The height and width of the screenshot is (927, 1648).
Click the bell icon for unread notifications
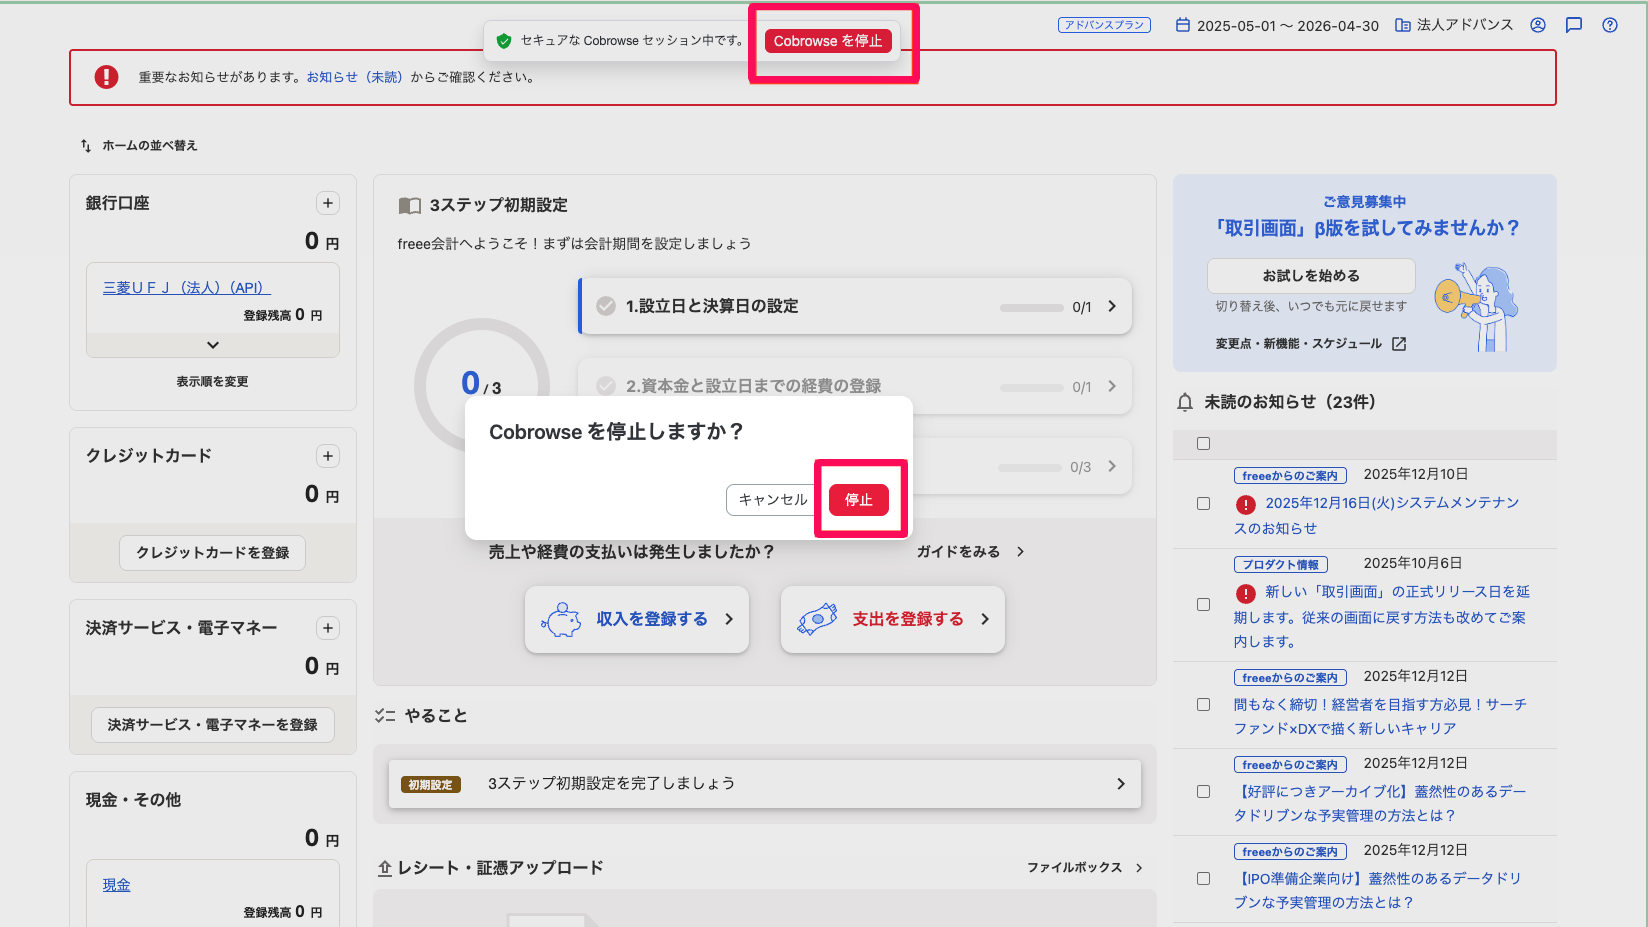1185,402
